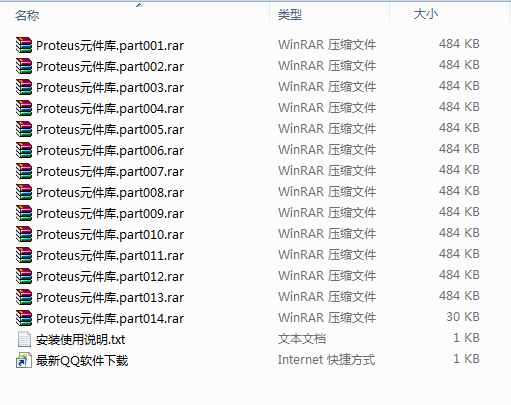This screenshot has height=405, width=511.
Task: Sort files by the 类型 column header
Action: [290, 15]
